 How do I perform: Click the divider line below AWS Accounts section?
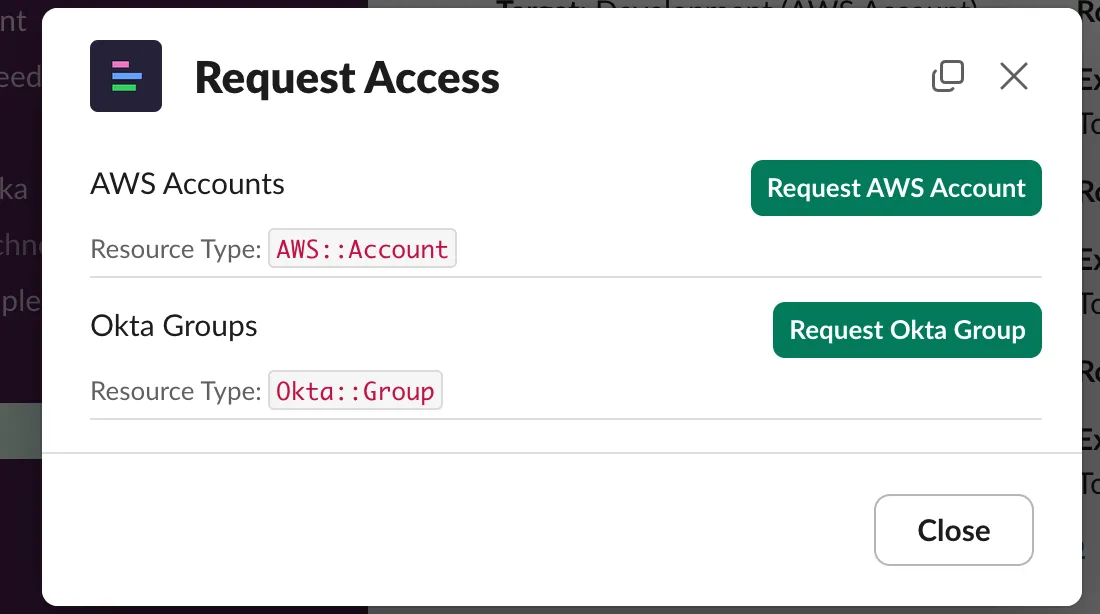pyautogui.click(x=566, y=277)
